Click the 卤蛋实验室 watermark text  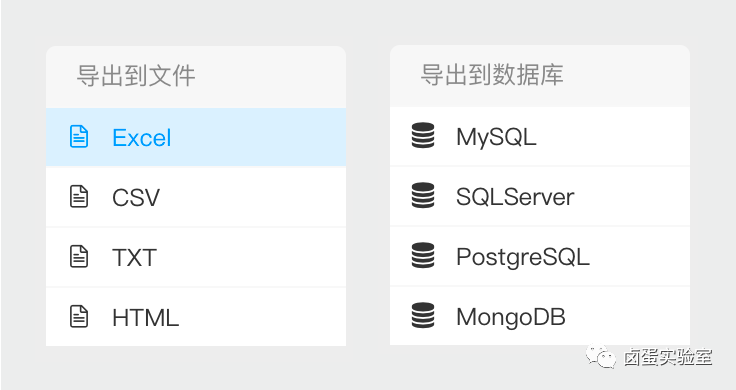coord(668,357)
